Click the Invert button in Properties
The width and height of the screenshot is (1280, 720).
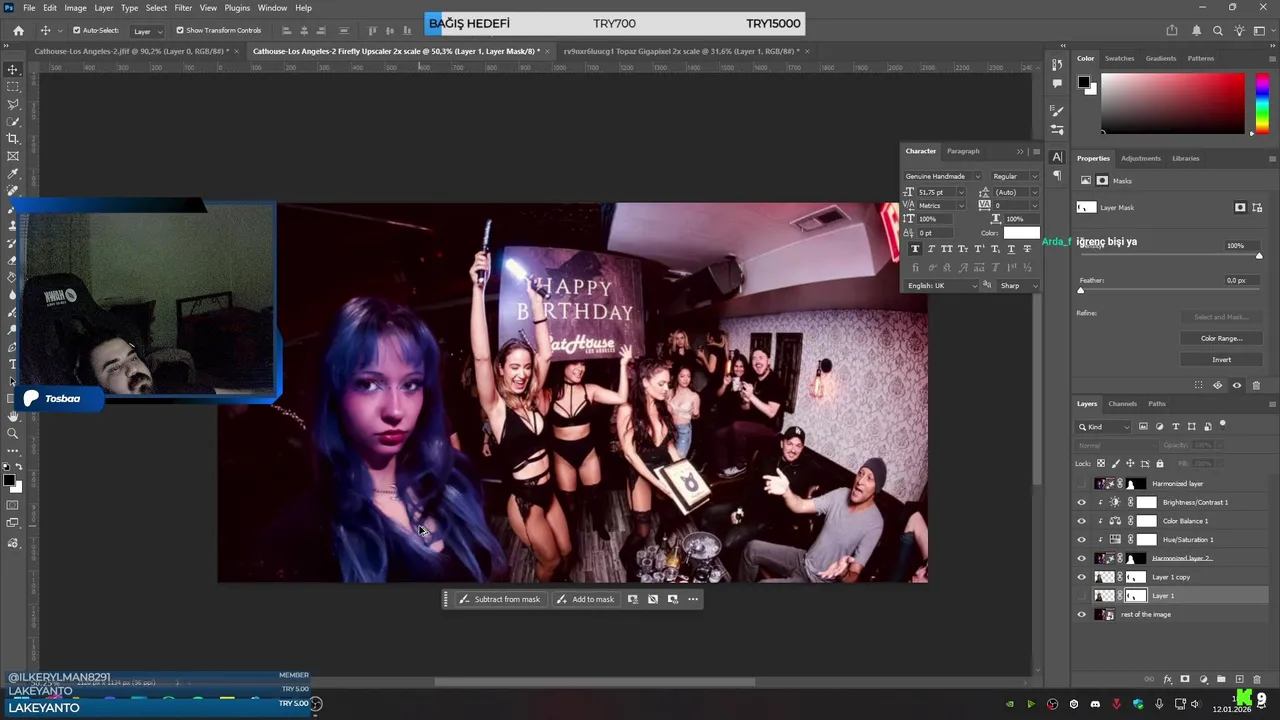[x=1221, y=359]
